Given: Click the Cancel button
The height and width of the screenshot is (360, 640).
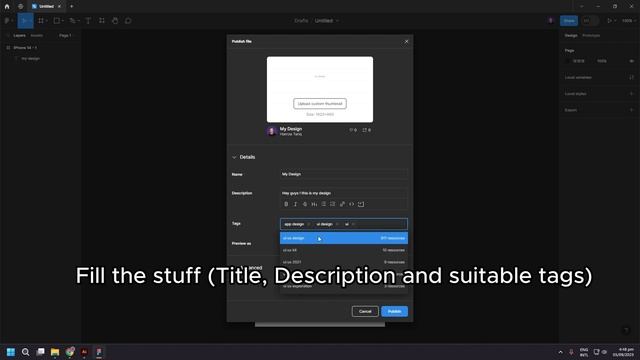Looking at the screenshot, I should [x=365, y=311].
